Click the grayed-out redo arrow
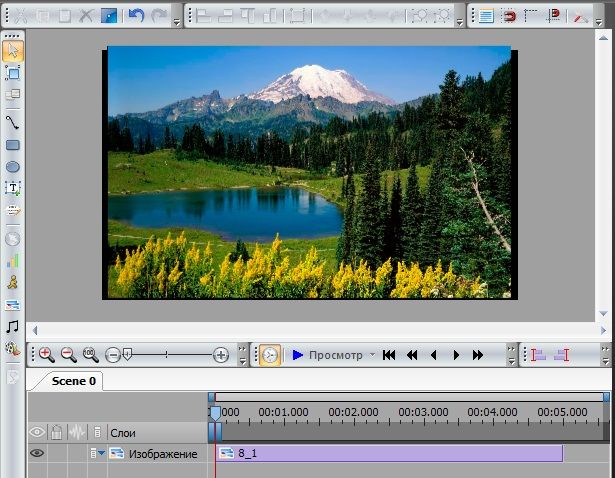 tap(159, 16)
